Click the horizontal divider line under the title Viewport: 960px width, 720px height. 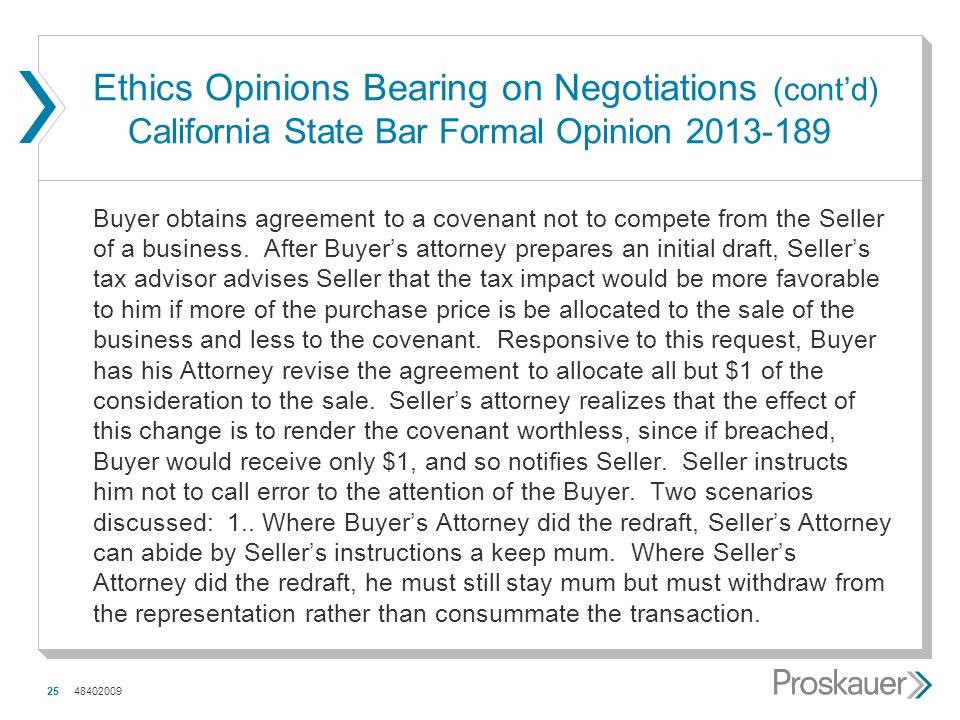point(480,181)
